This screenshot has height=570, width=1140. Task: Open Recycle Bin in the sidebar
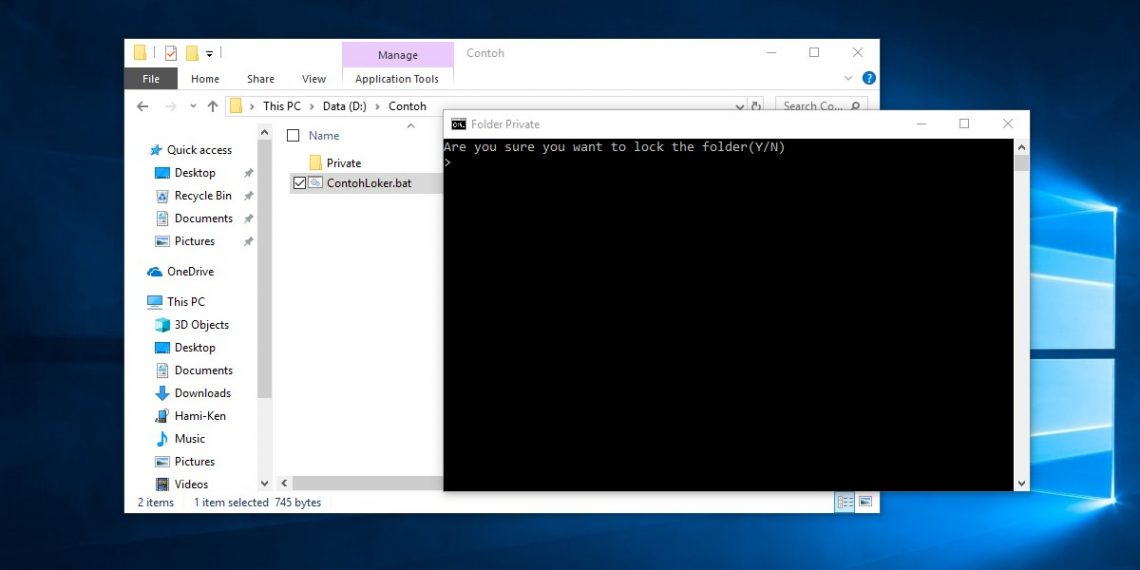[194, 196]
